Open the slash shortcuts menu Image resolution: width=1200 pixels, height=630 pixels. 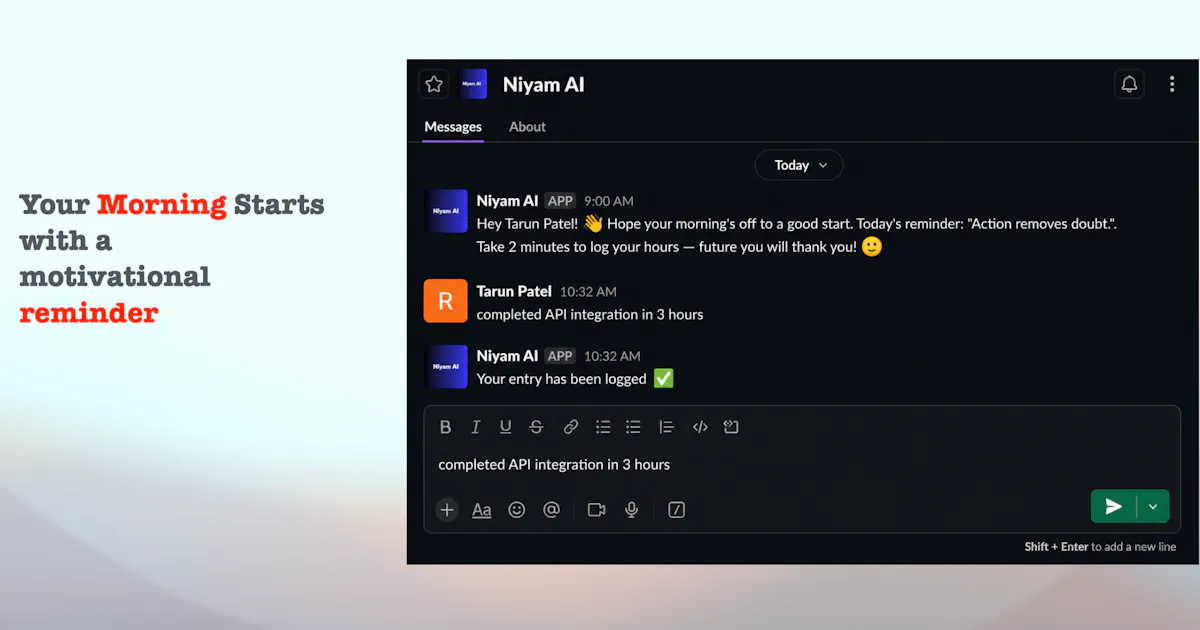(x=677, y=509)
